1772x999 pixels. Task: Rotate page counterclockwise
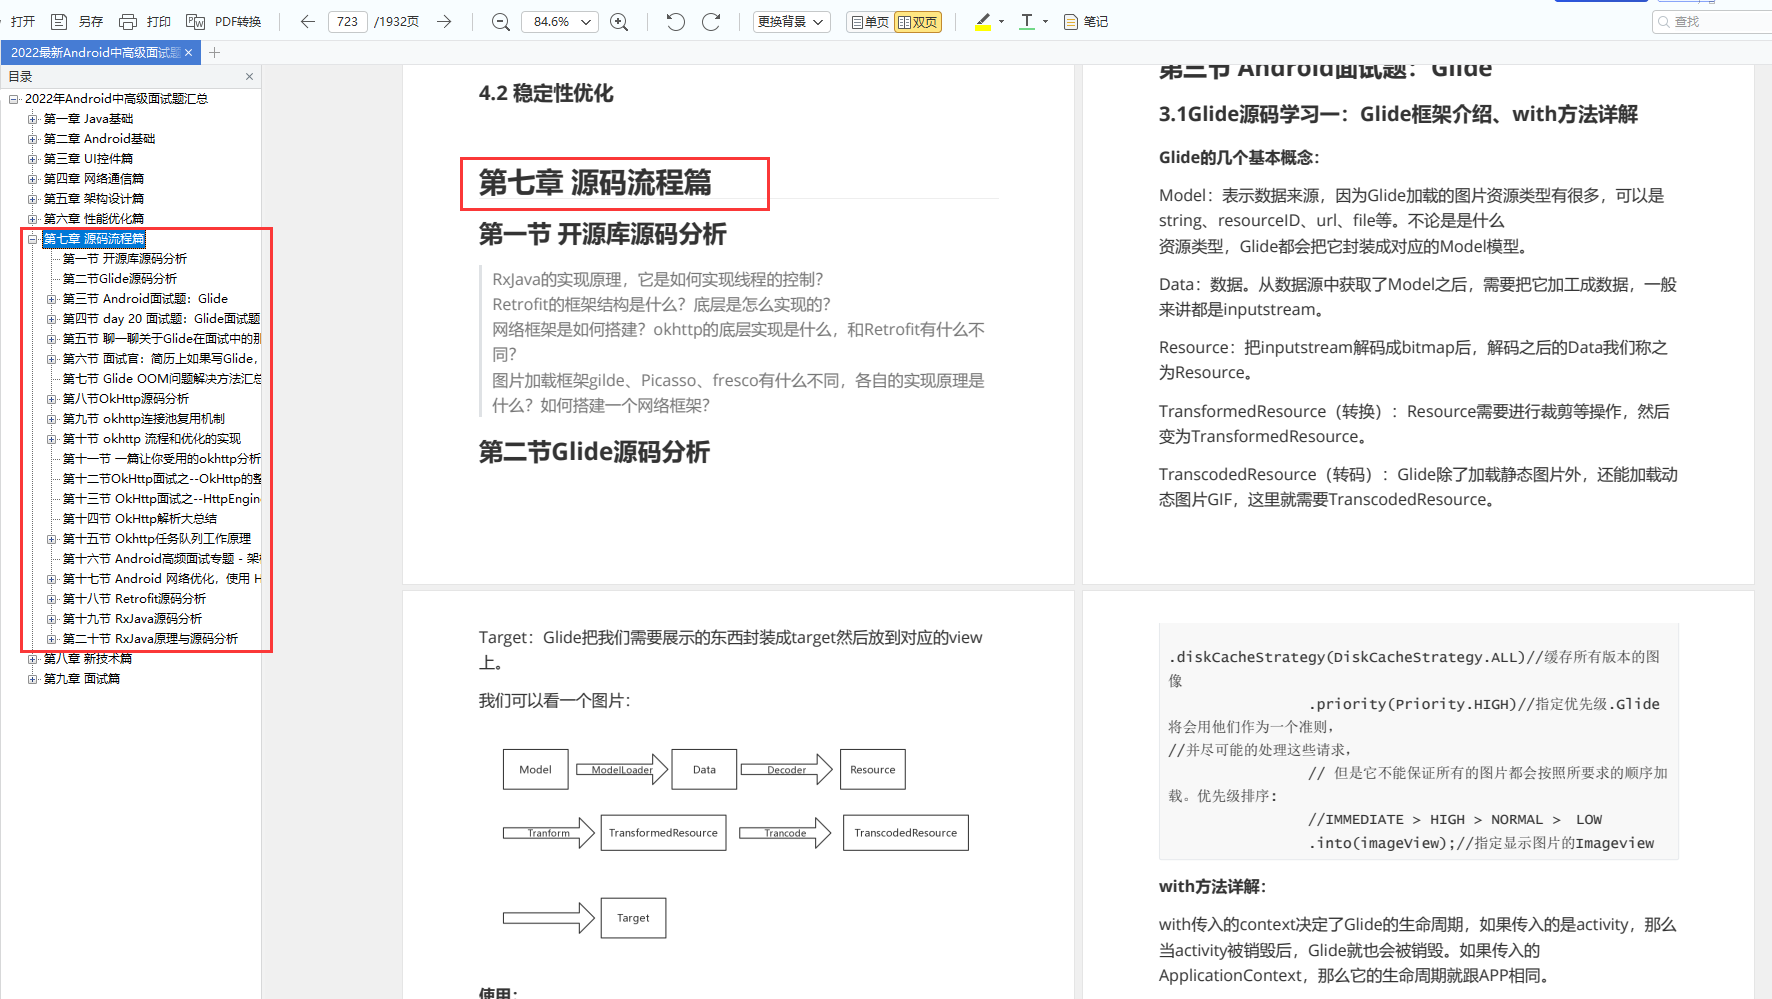pos(676,22)
